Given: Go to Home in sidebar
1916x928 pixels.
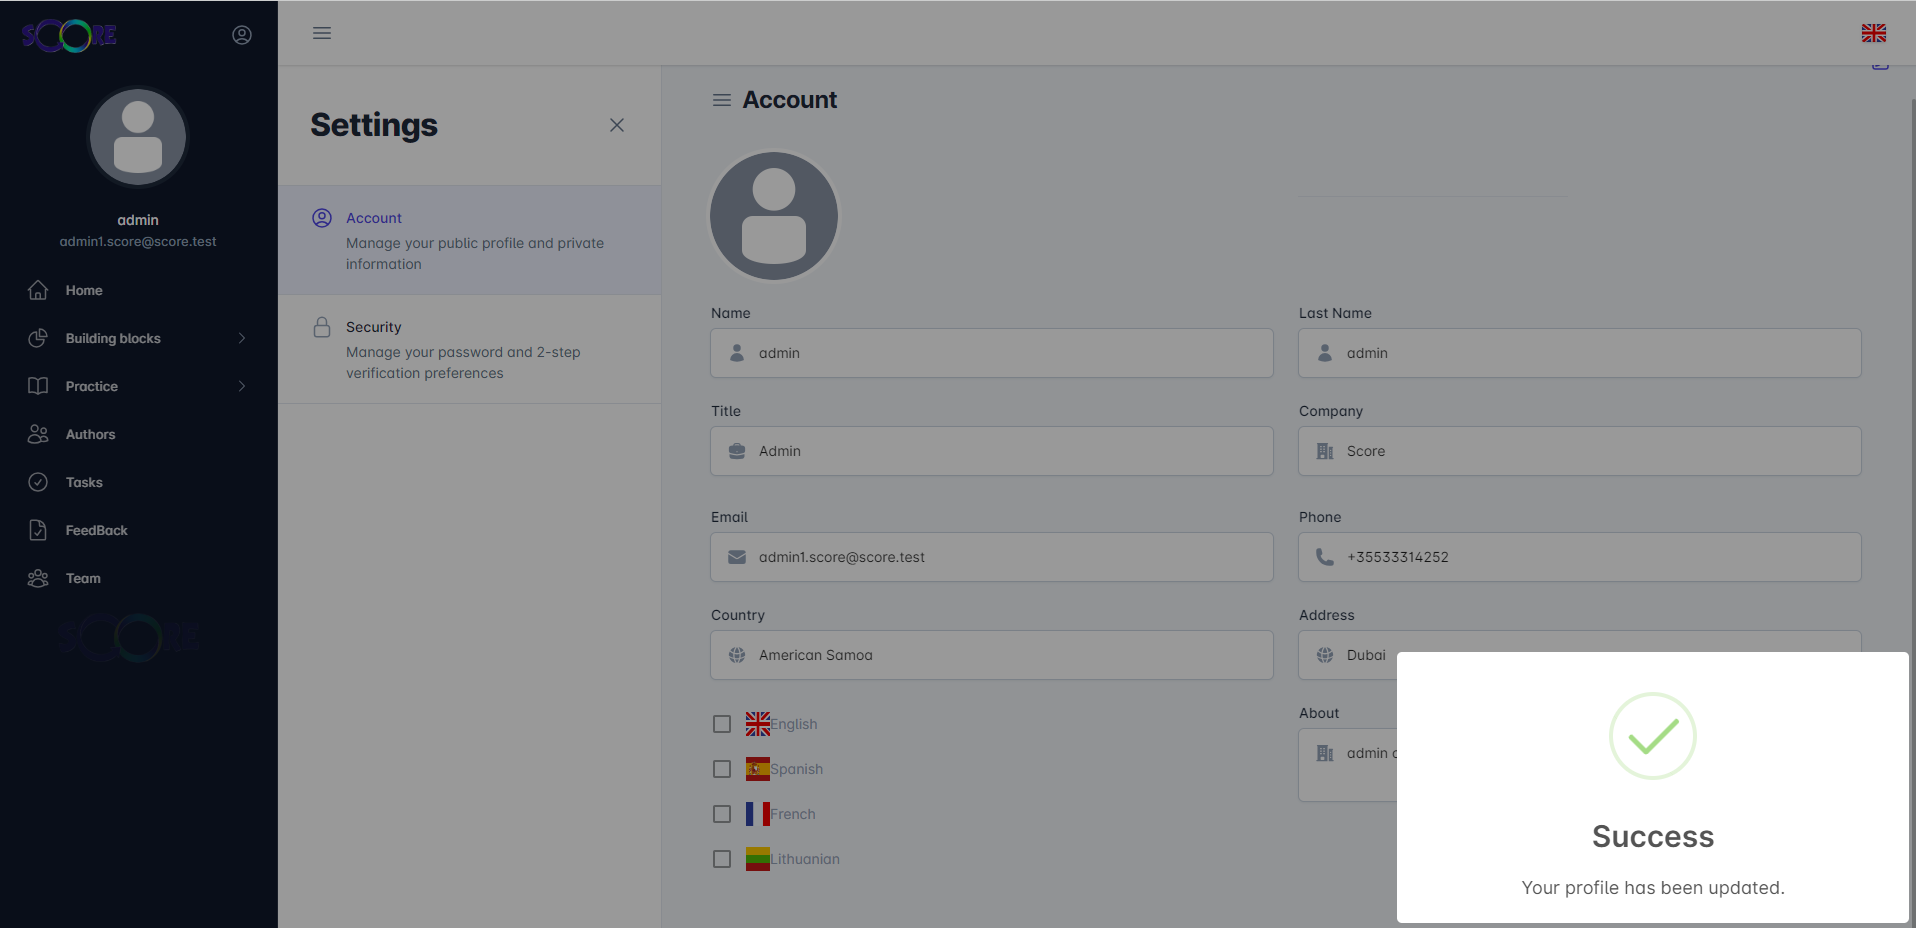Looking at the screenshot, I should [84, 290].
